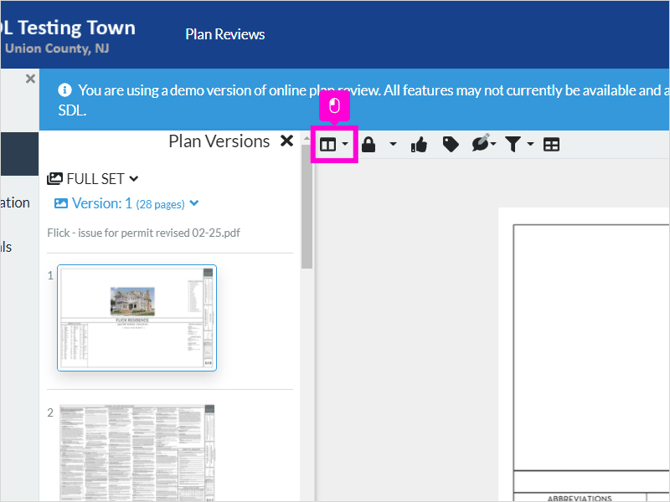The image size is (670, 502).
Task: Click the FULL SET images icon
Action: click(55, 179)
